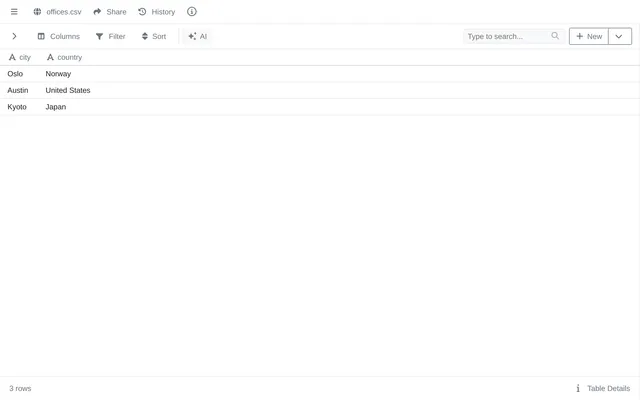Viewport: 640px width, 400px height.
Task: Click the text type icon of city column
Action: tap(12, 58)
